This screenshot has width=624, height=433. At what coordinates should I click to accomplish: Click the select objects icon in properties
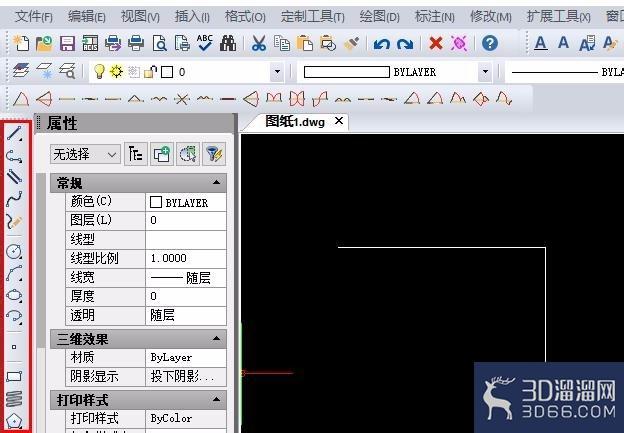point(188,154)
